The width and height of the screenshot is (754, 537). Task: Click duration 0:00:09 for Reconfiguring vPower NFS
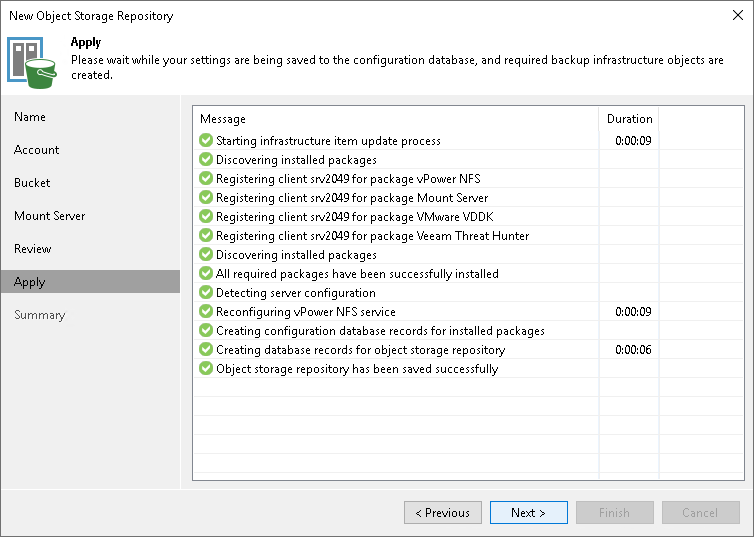pos(633,312)
